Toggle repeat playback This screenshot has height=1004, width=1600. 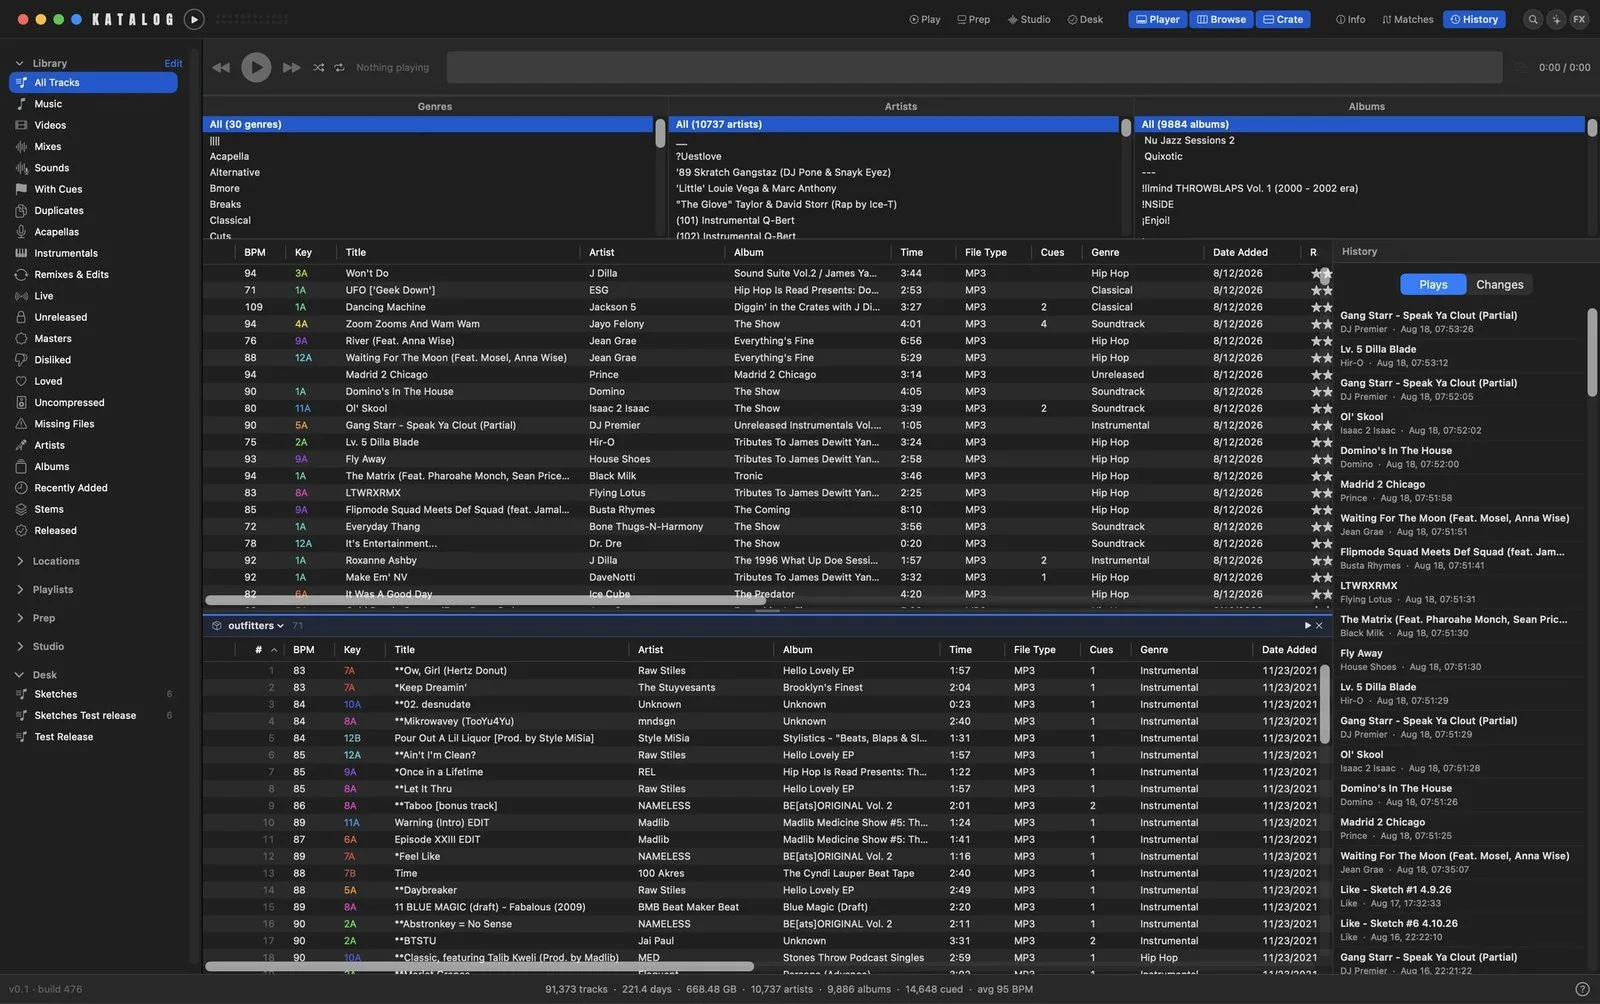click(339, 67)
